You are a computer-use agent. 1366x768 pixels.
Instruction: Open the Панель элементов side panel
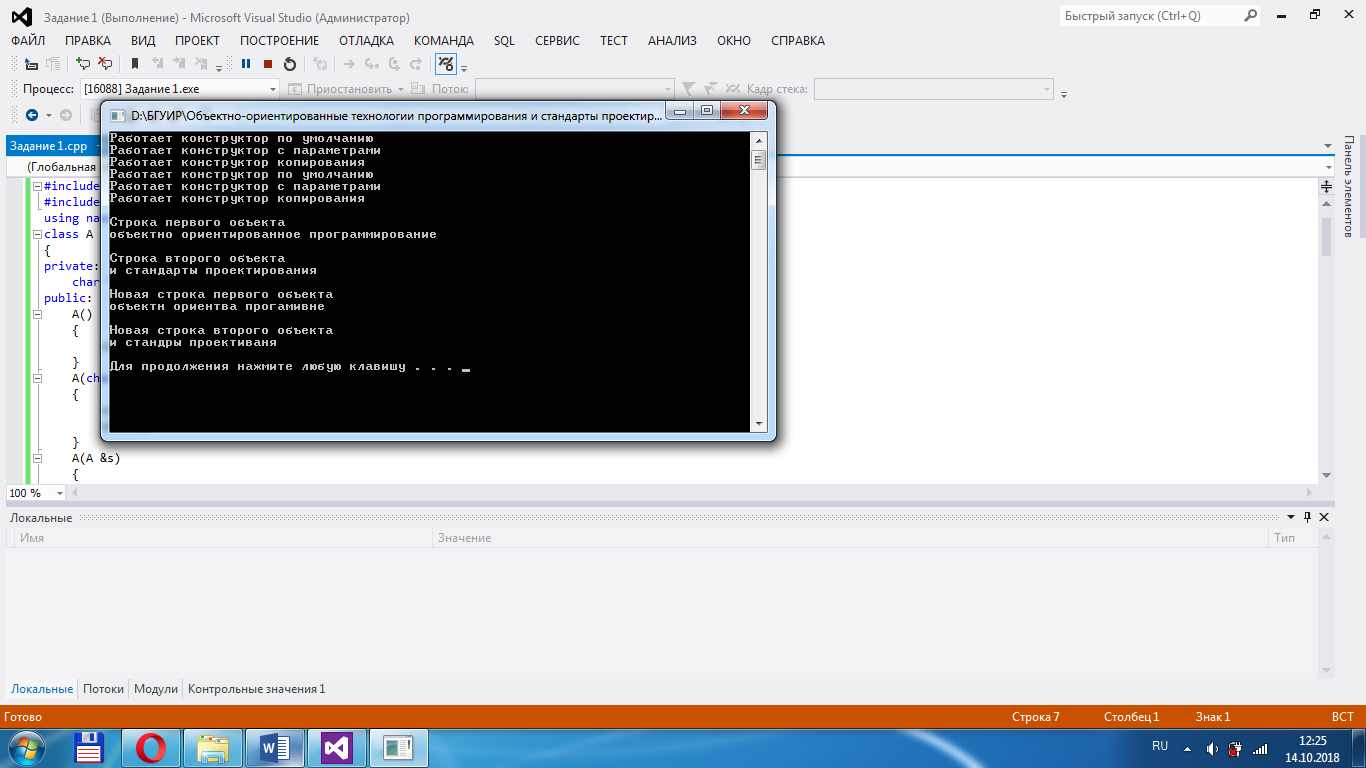click(1348, 186)
